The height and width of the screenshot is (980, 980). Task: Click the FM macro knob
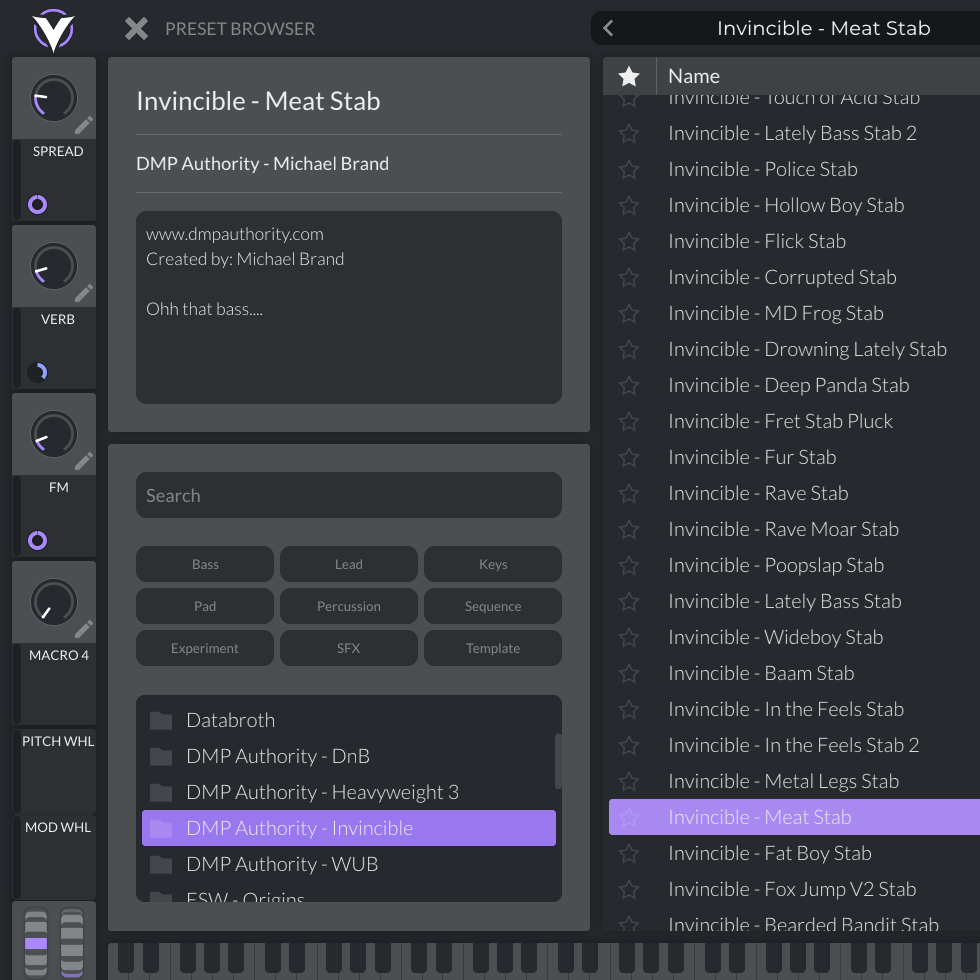[x=53, y=434]
